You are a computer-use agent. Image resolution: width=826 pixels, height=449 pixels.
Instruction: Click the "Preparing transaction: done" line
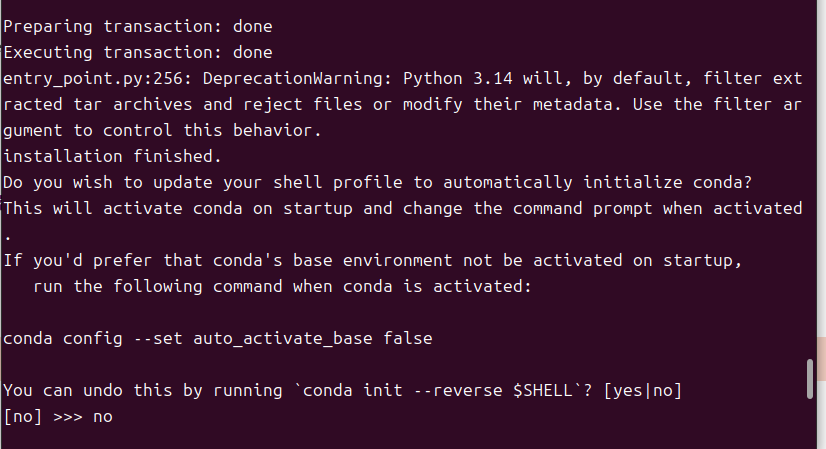tap(137, 26)
